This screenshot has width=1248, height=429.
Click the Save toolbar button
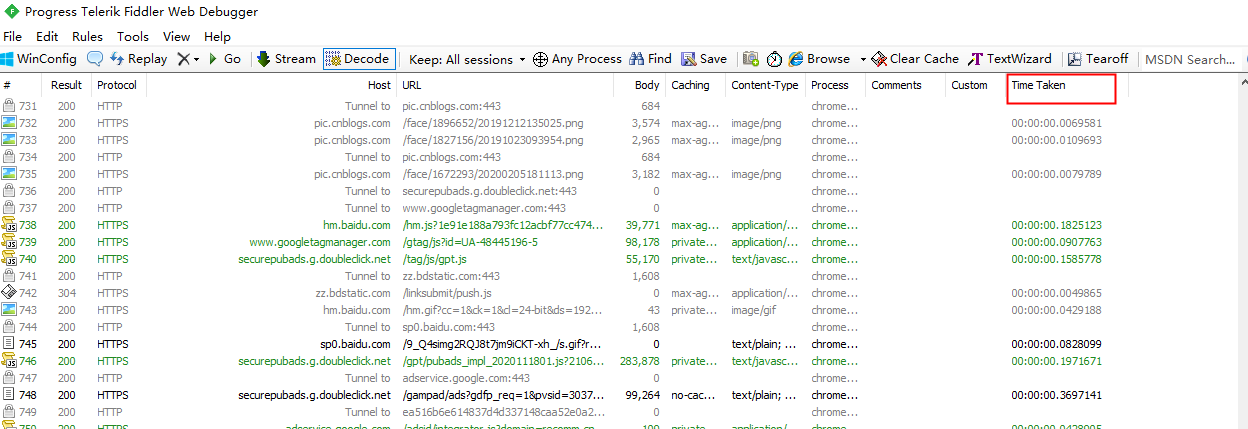[704, 59]
